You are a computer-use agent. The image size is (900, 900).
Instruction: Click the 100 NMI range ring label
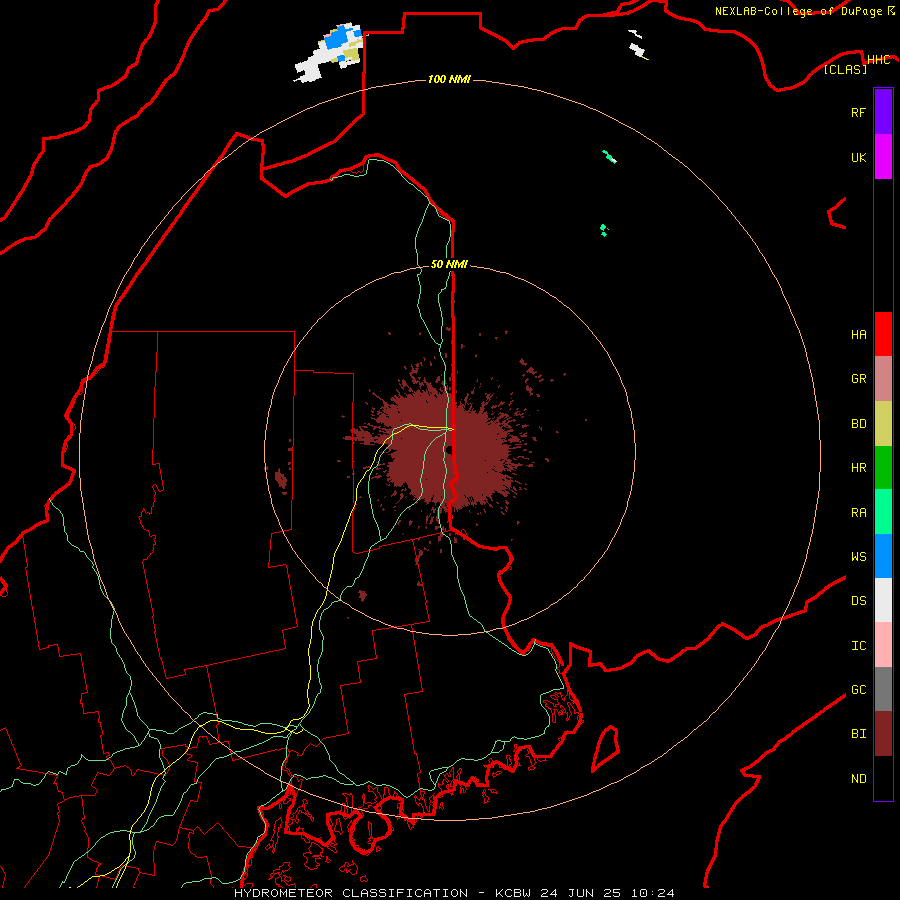pos(449,79)
